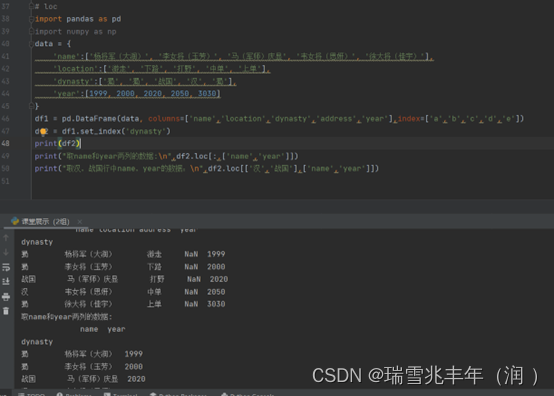Toggle soft-wrap in the Run console

(x=6, y=267)
